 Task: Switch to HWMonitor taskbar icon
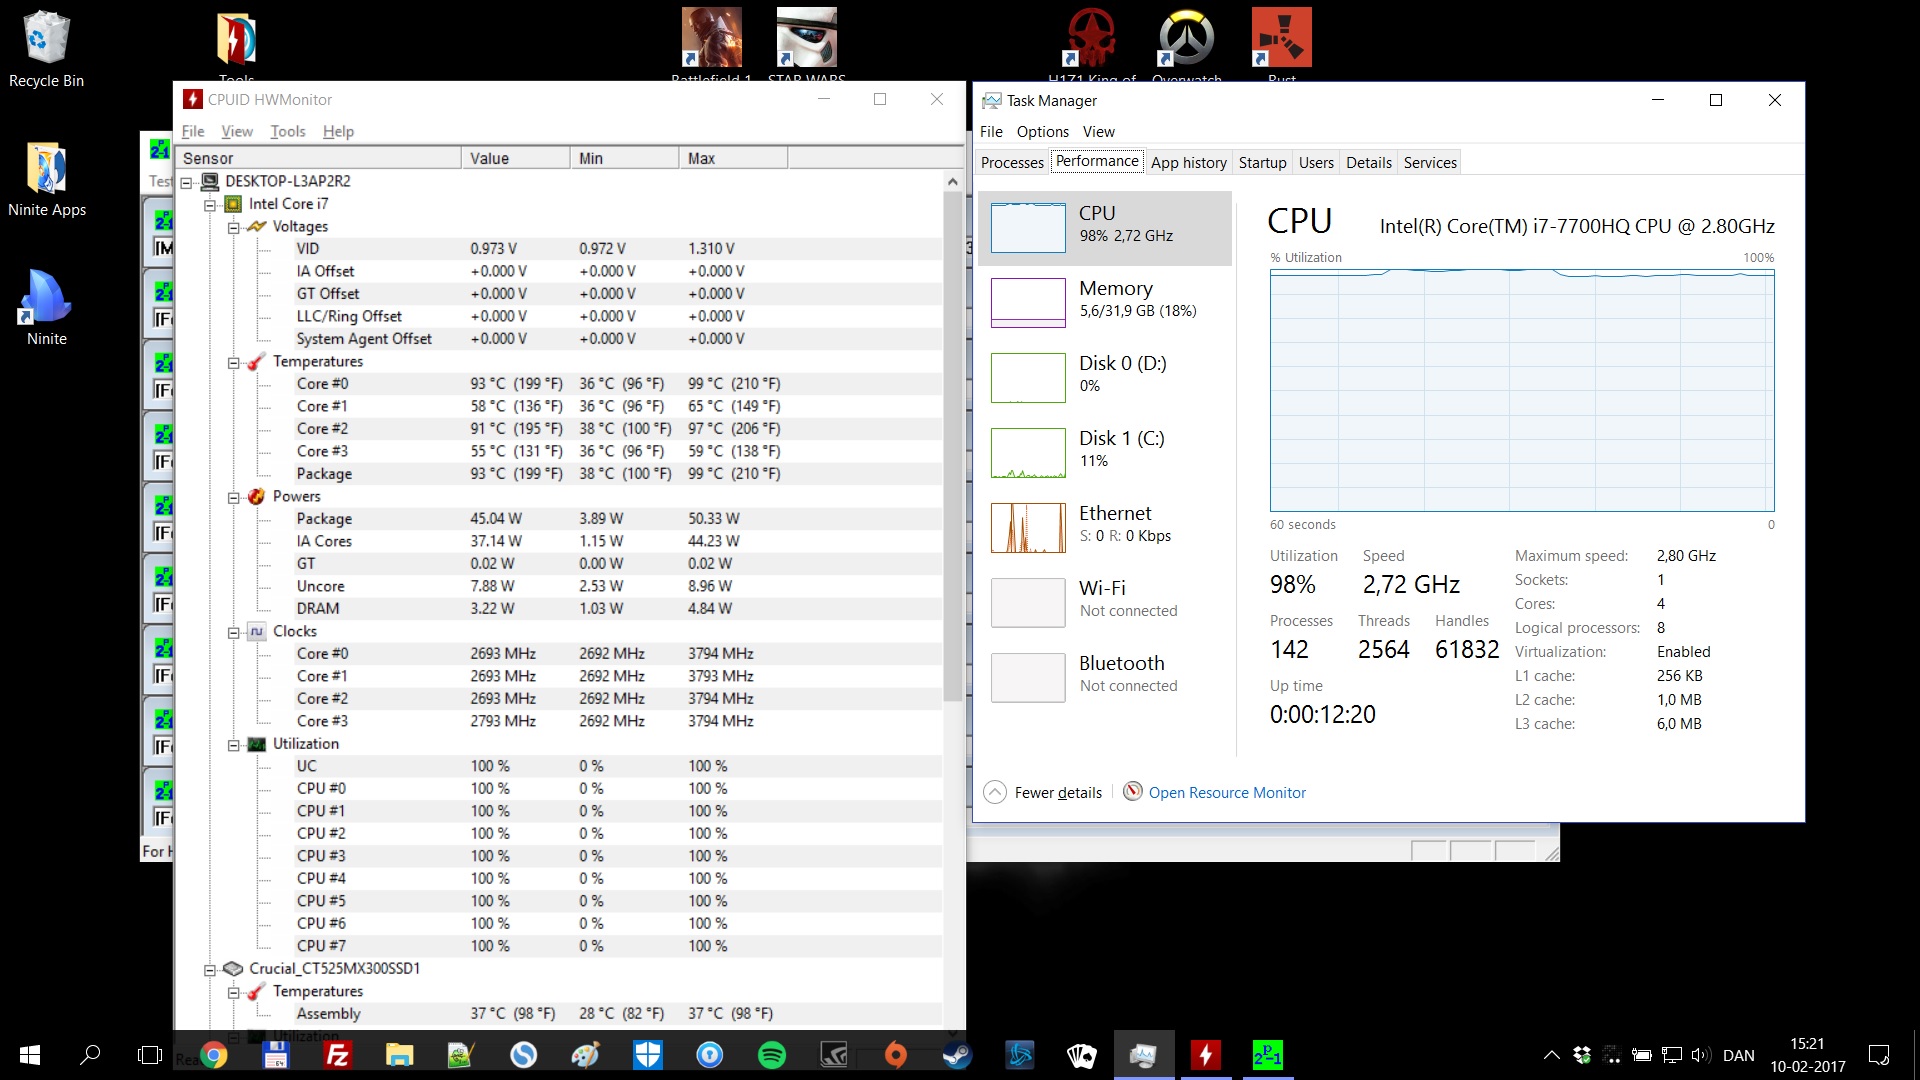click(1205, 1055)
